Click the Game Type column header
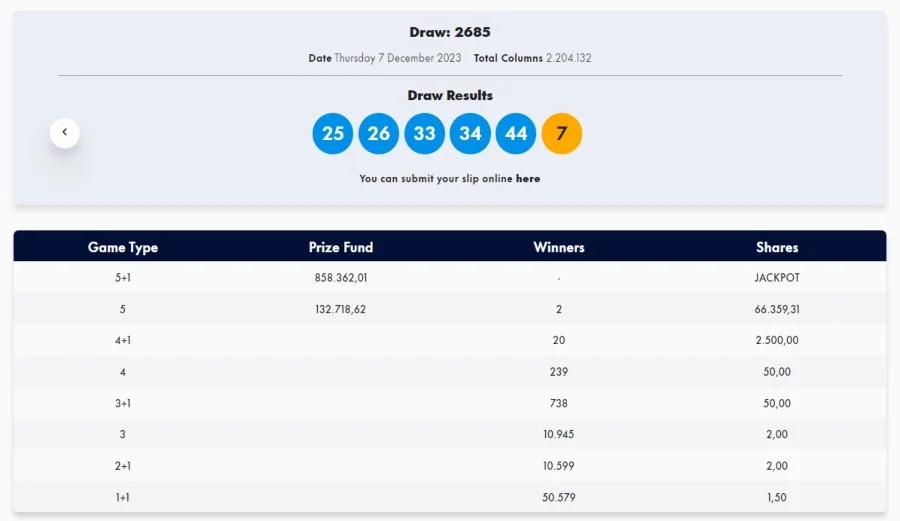The width and height of the screenshot is (900, 521). [x=123, y=247]
